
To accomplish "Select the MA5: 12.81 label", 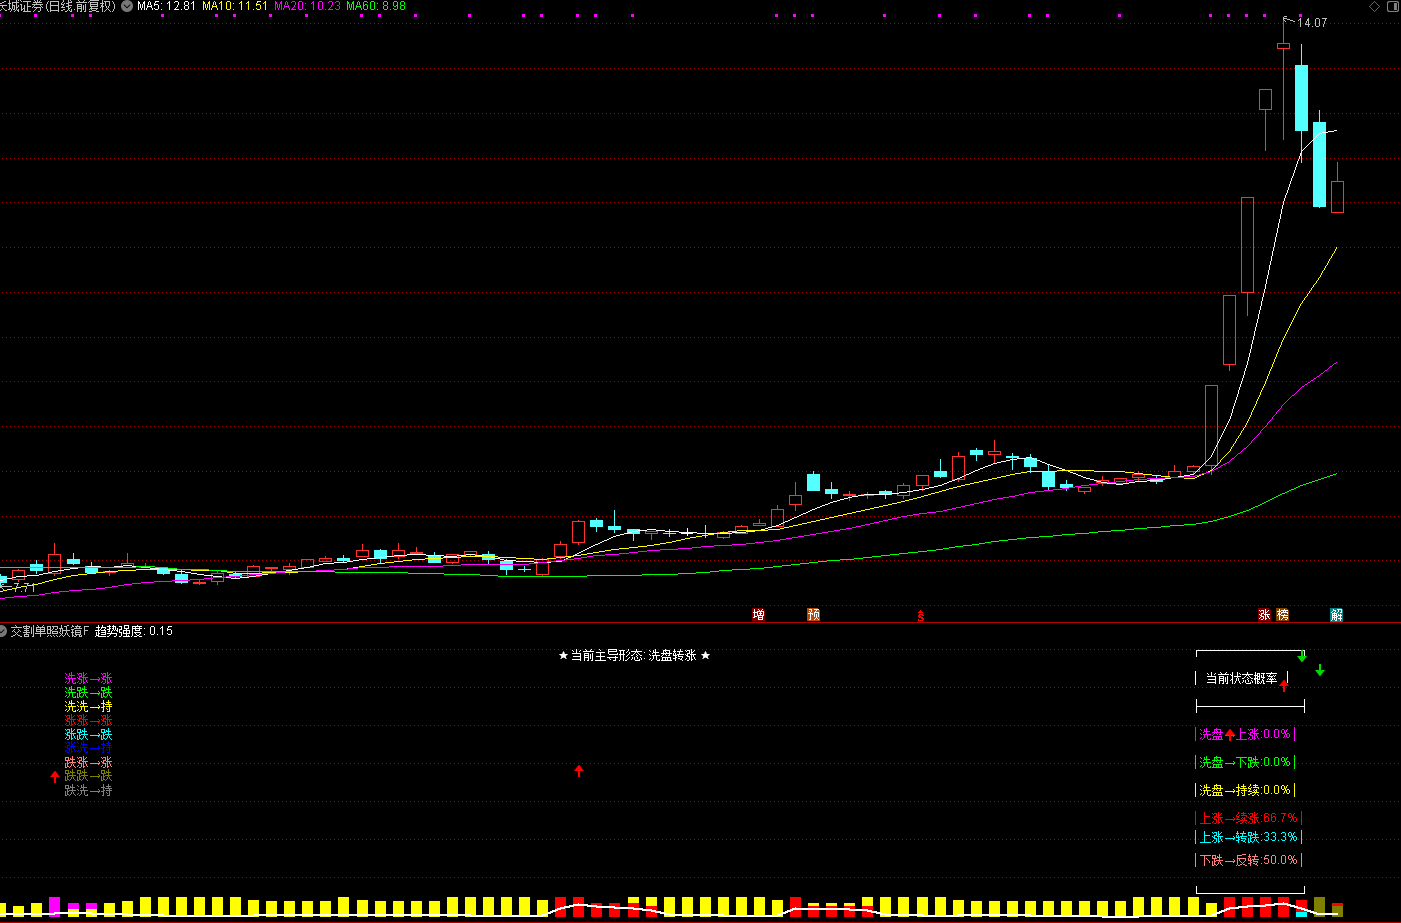I will 166,6.
